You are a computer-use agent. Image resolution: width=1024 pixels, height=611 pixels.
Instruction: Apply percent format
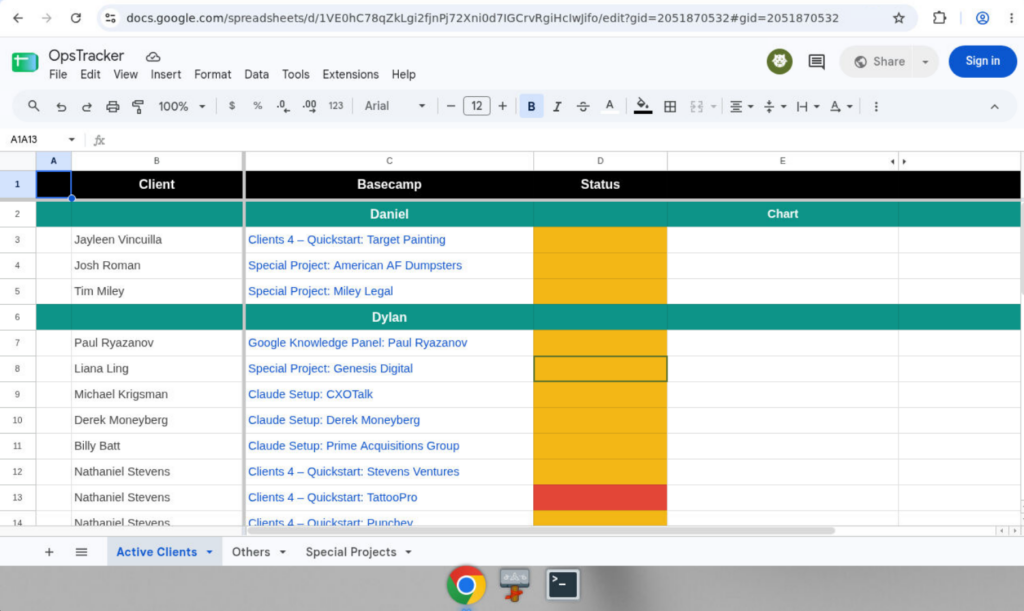tap(257, 106)
